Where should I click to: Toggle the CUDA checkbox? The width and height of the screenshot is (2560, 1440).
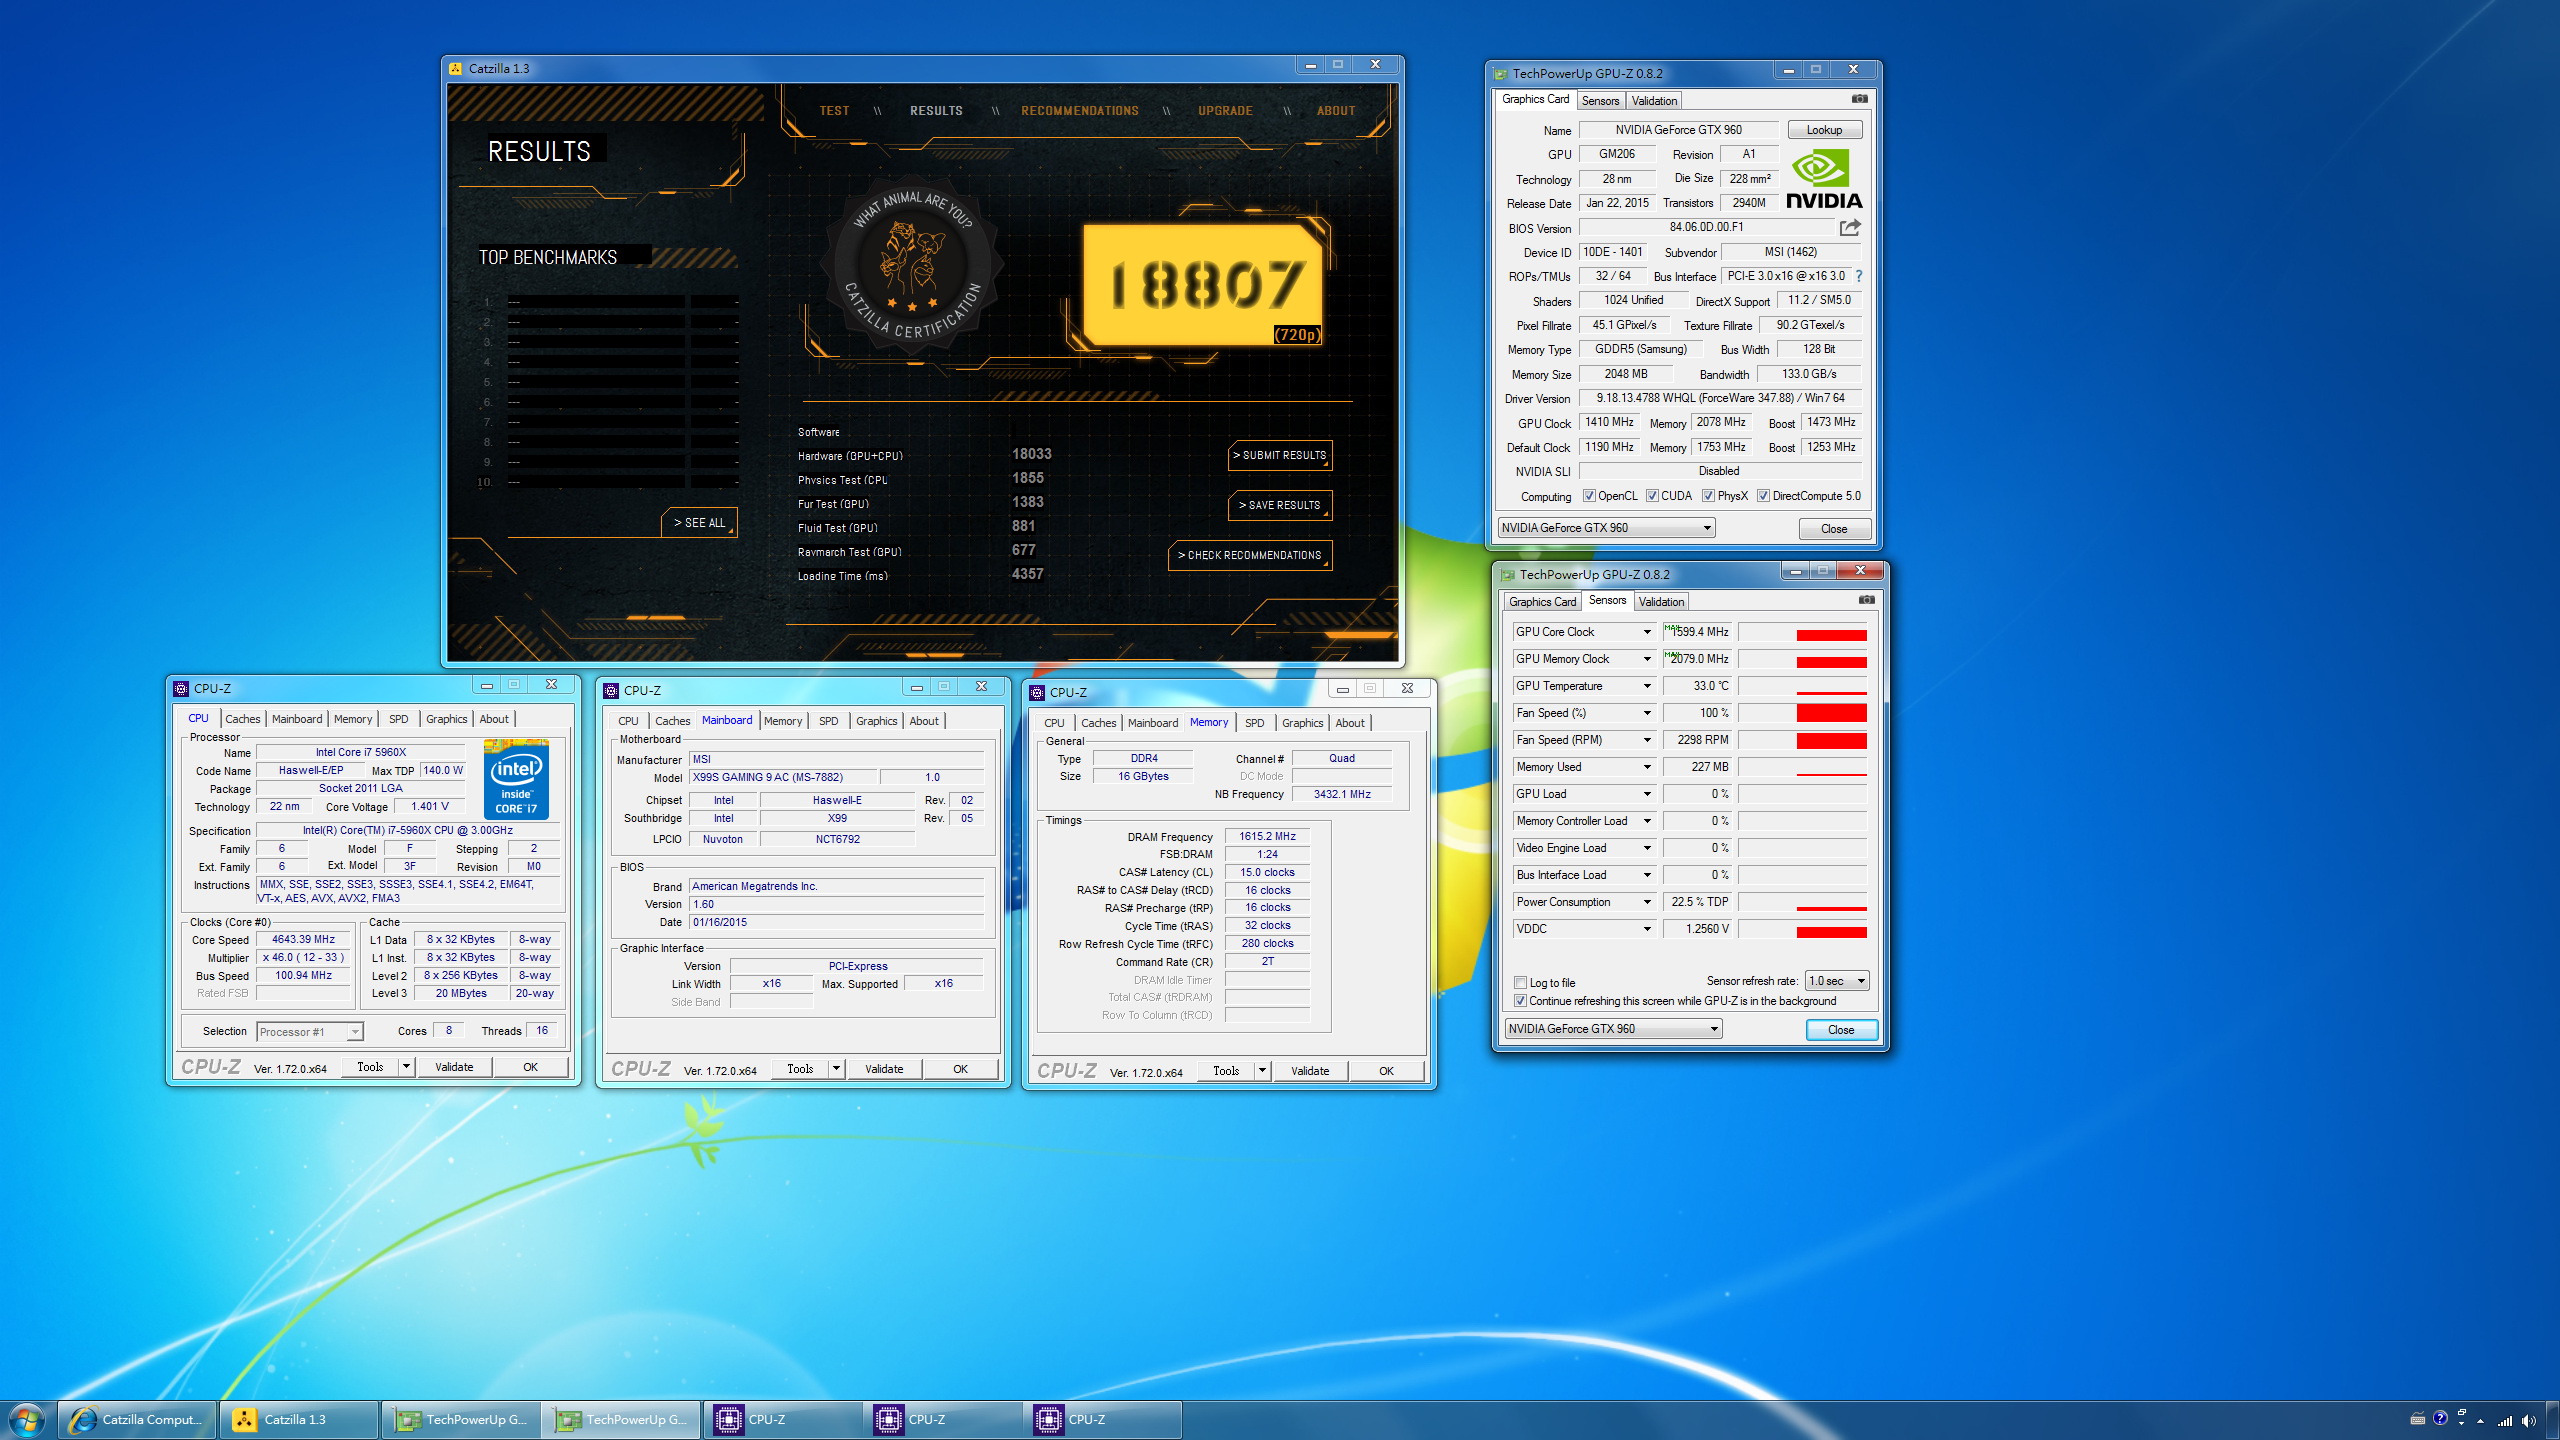(x=1652, y=496)
